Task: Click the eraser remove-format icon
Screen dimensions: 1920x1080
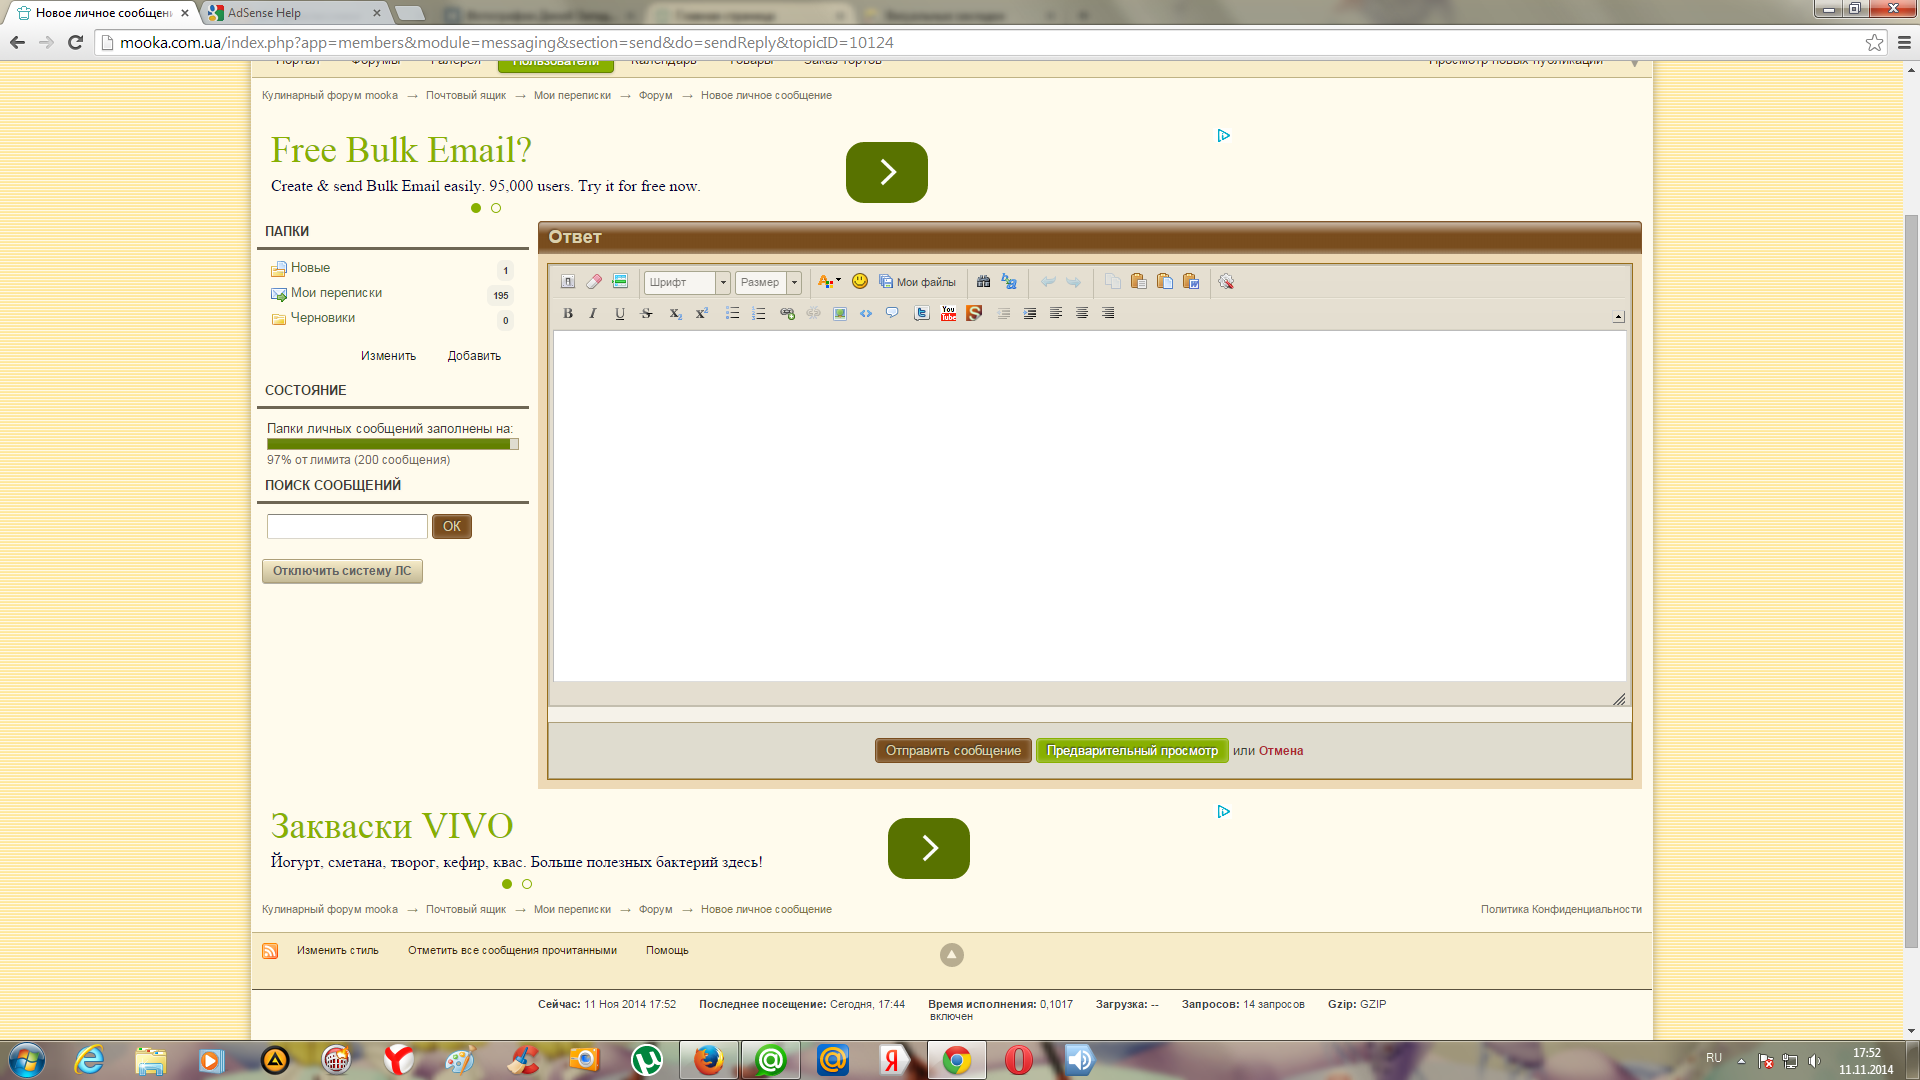Action: click(x=594, y=281)
